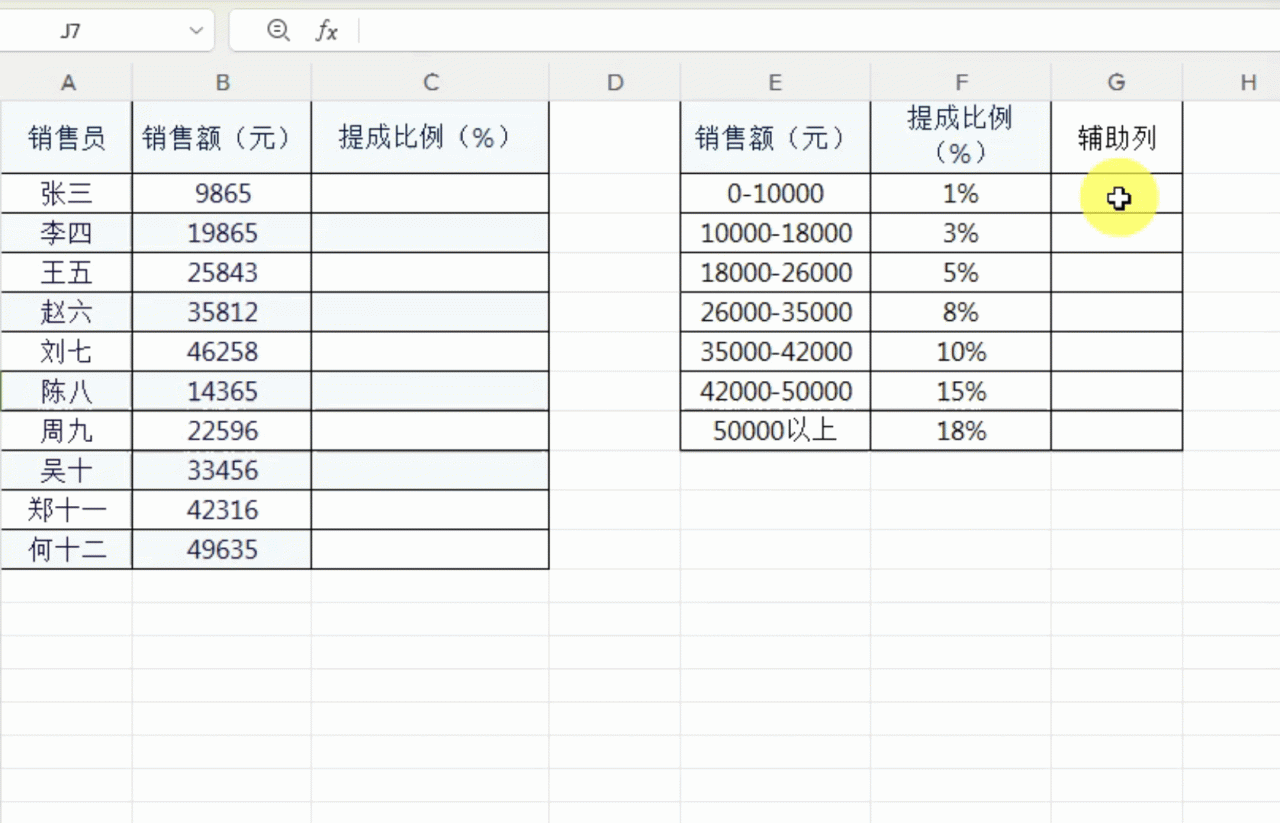1280x823 pixels.
Task: Select the 辅助列 cell next to 18%
Action: point(1117,431)
